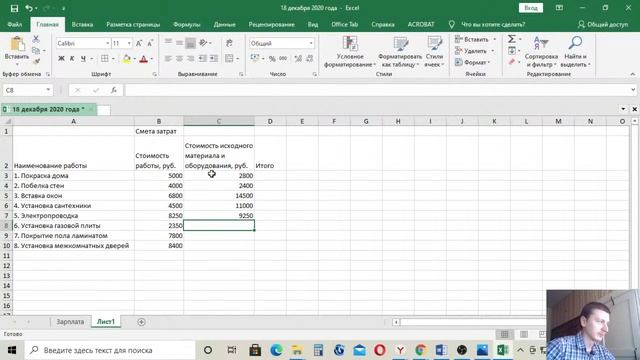Viewport: 640px width, 360px height.
Task: Open the Файл menu
Action: coord(15,24)
